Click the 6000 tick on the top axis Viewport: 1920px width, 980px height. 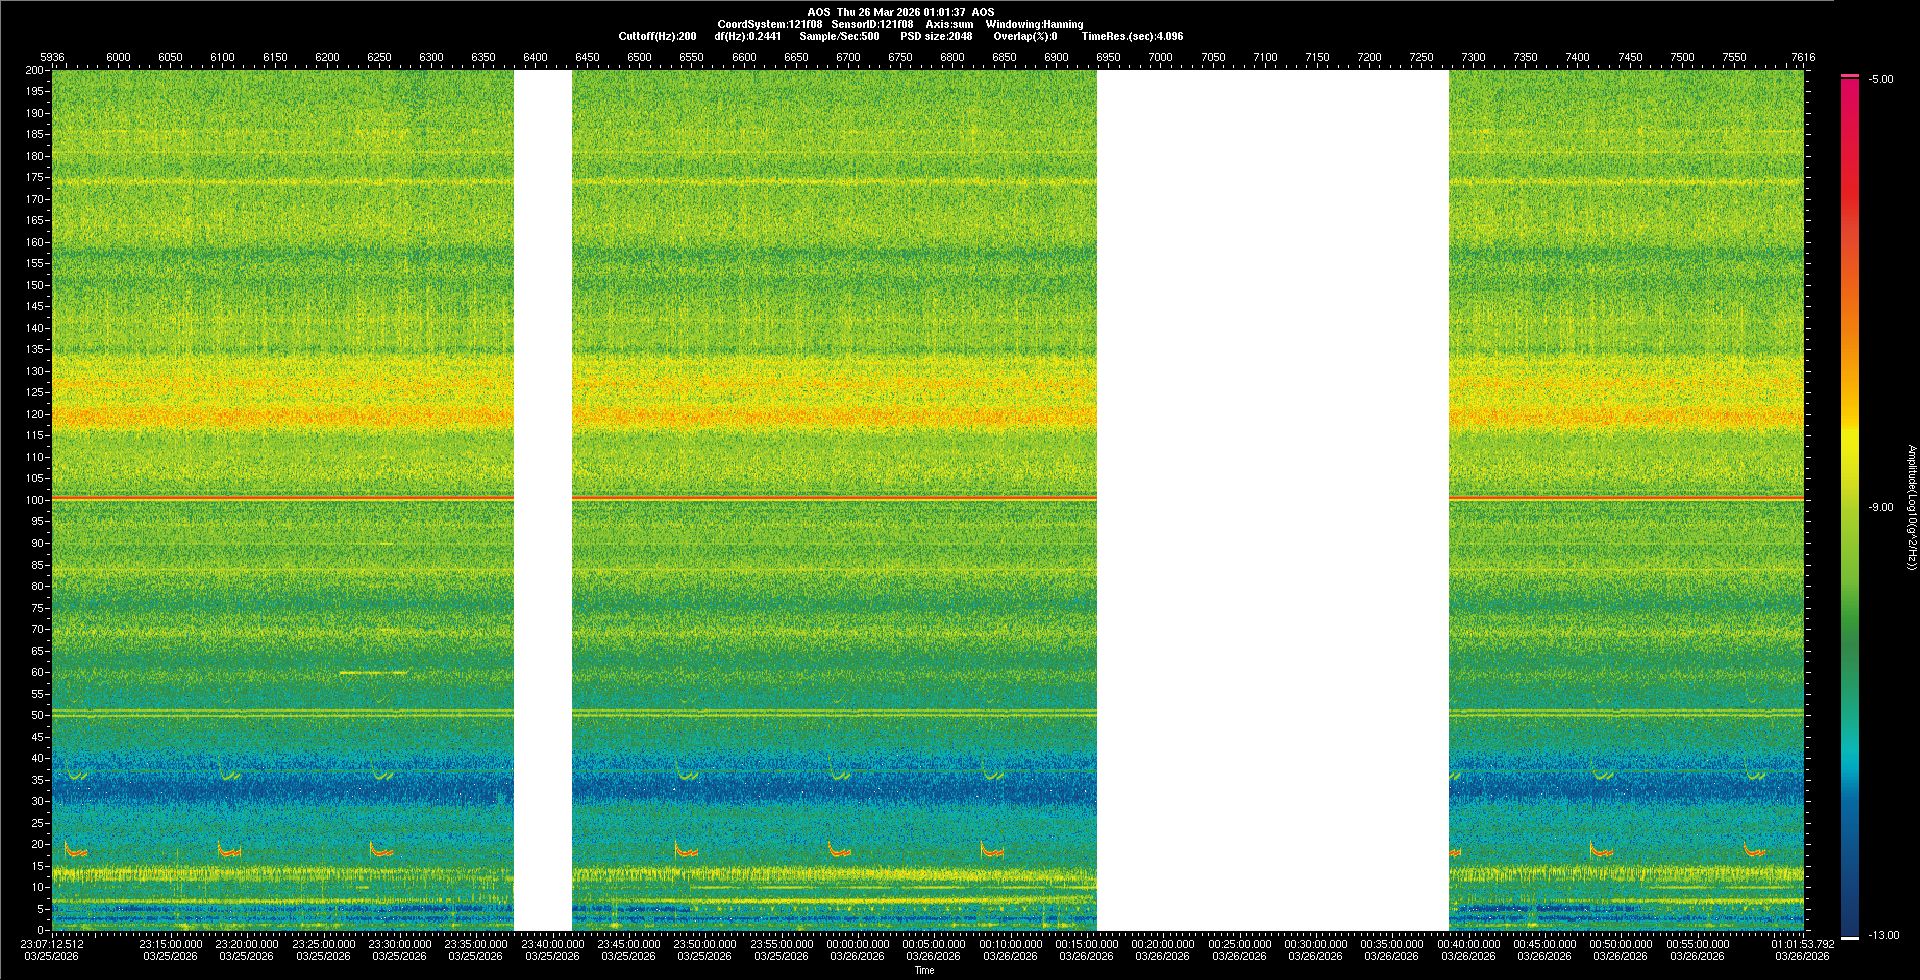tap(118, 57)
